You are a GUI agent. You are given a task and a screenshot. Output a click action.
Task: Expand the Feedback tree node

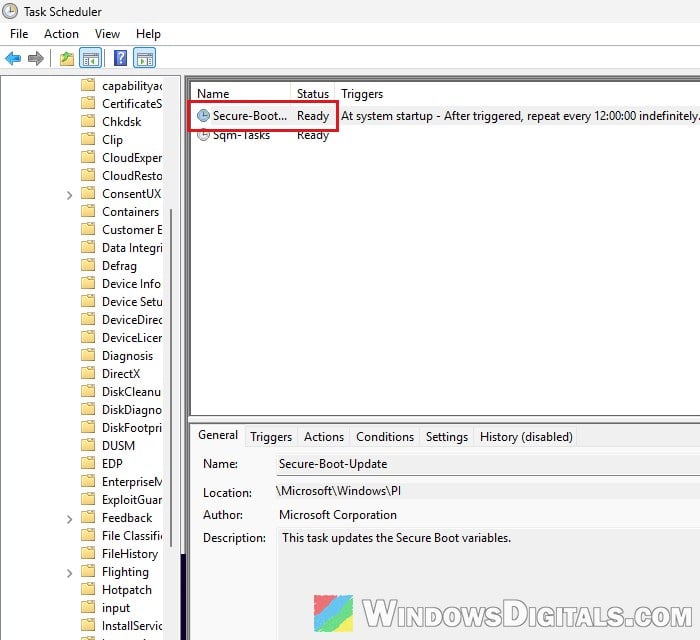pos(69,519)
